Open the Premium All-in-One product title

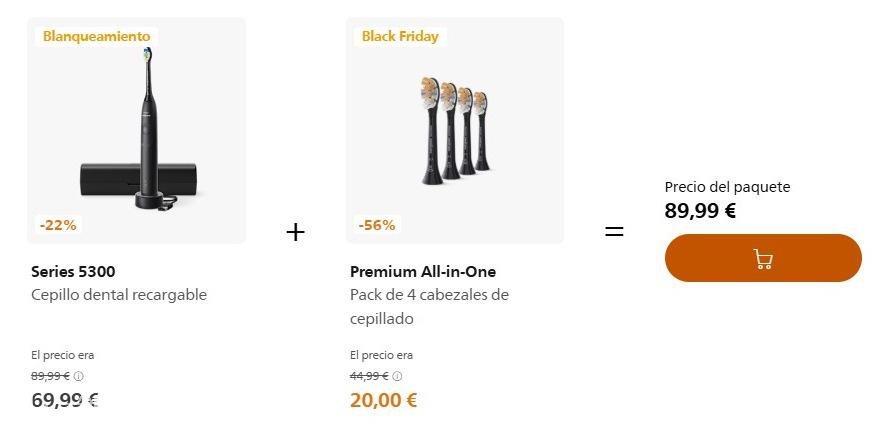pyautogui.click(x=423, y=271)
